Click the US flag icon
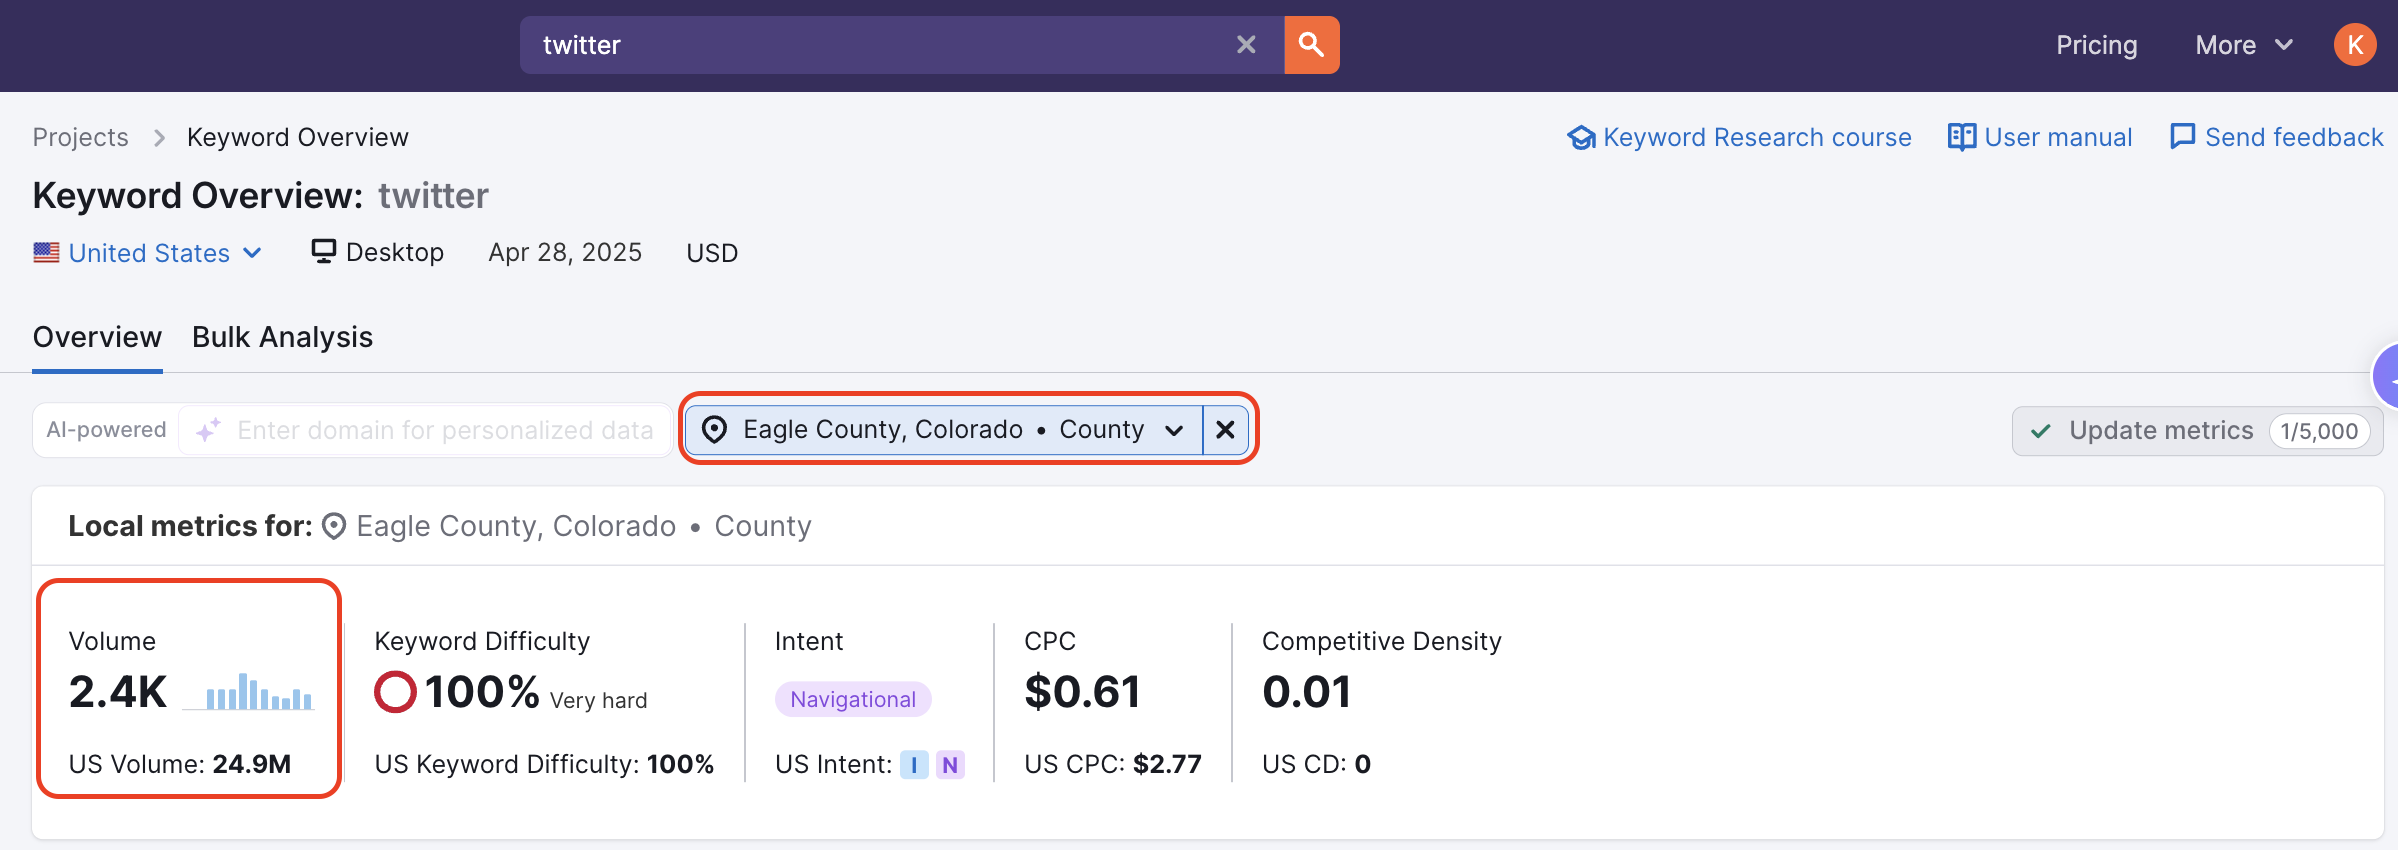 tap(46, 253)
